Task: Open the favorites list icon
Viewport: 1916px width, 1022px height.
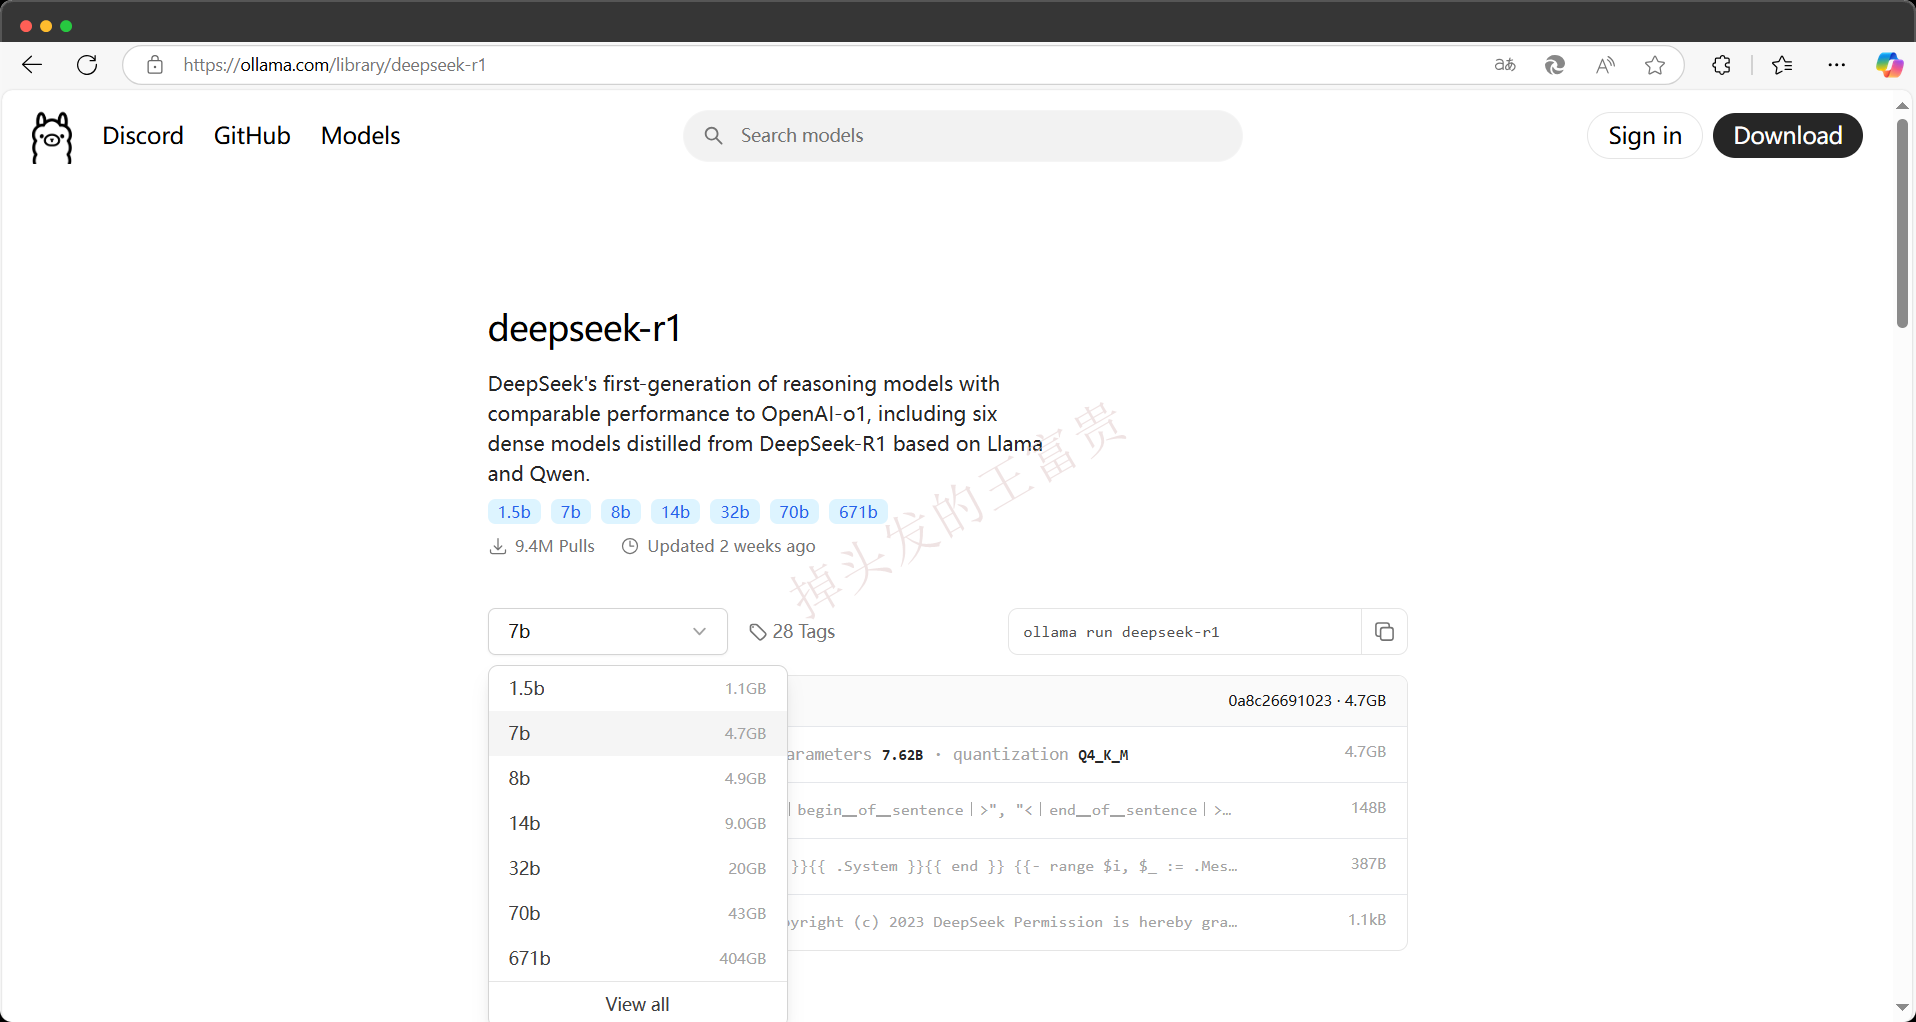Action: 1782,65
